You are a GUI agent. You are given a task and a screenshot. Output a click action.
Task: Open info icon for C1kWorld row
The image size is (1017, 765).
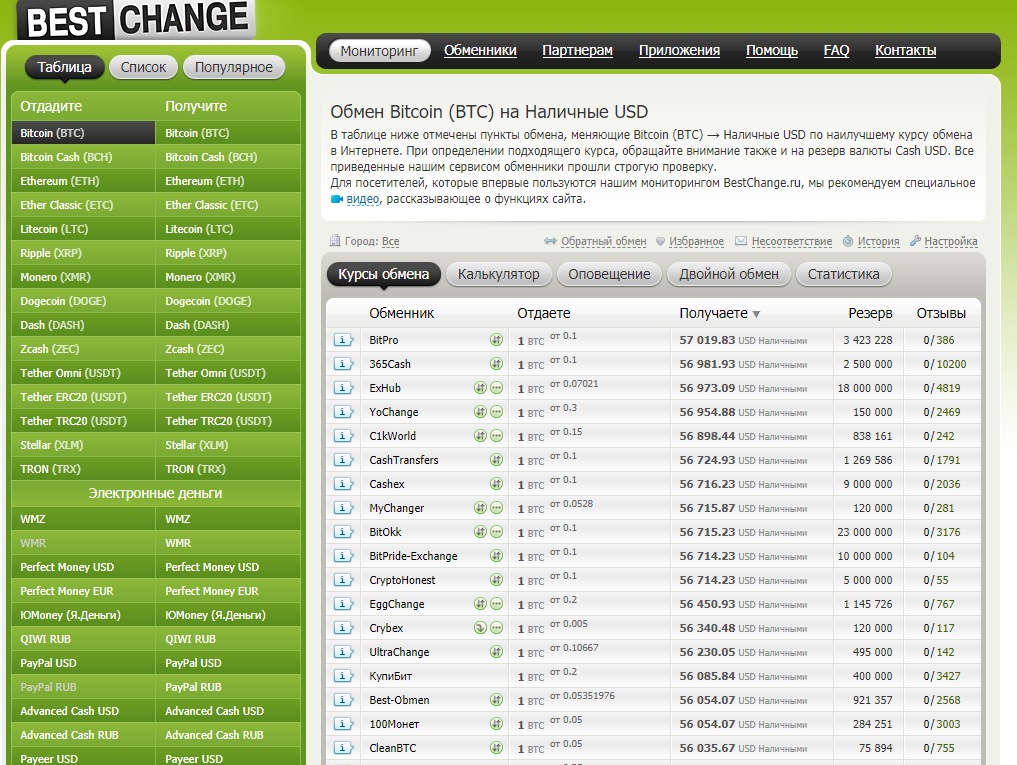pos(343,436)
